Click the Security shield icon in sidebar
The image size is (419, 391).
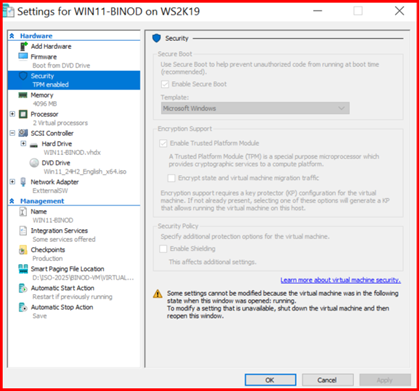pos(23,76)
